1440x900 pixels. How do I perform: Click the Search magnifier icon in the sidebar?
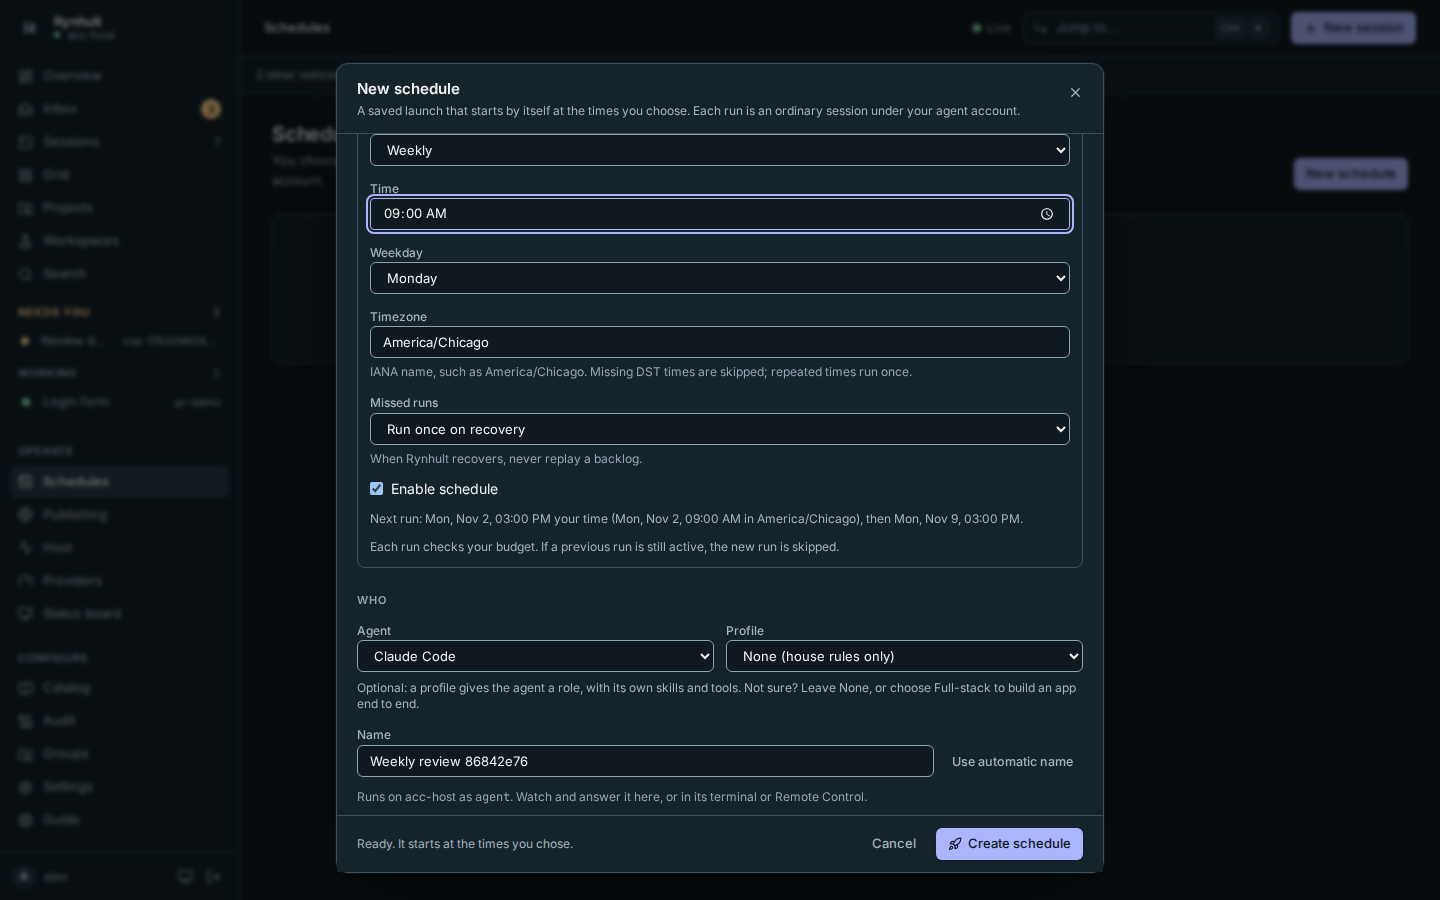26,274
